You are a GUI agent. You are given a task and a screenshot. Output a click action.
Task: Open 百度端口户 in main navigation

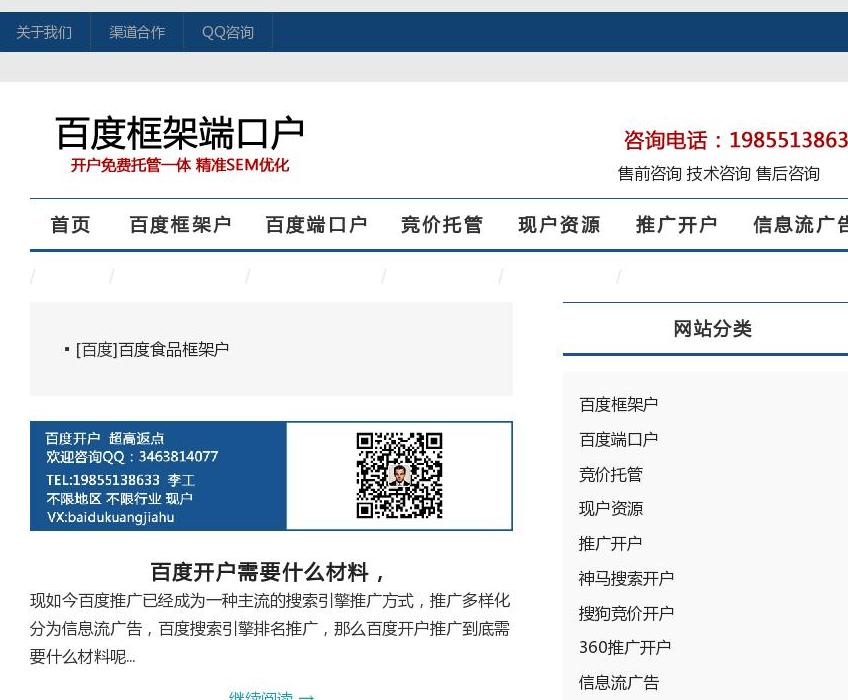click(316, 224)
